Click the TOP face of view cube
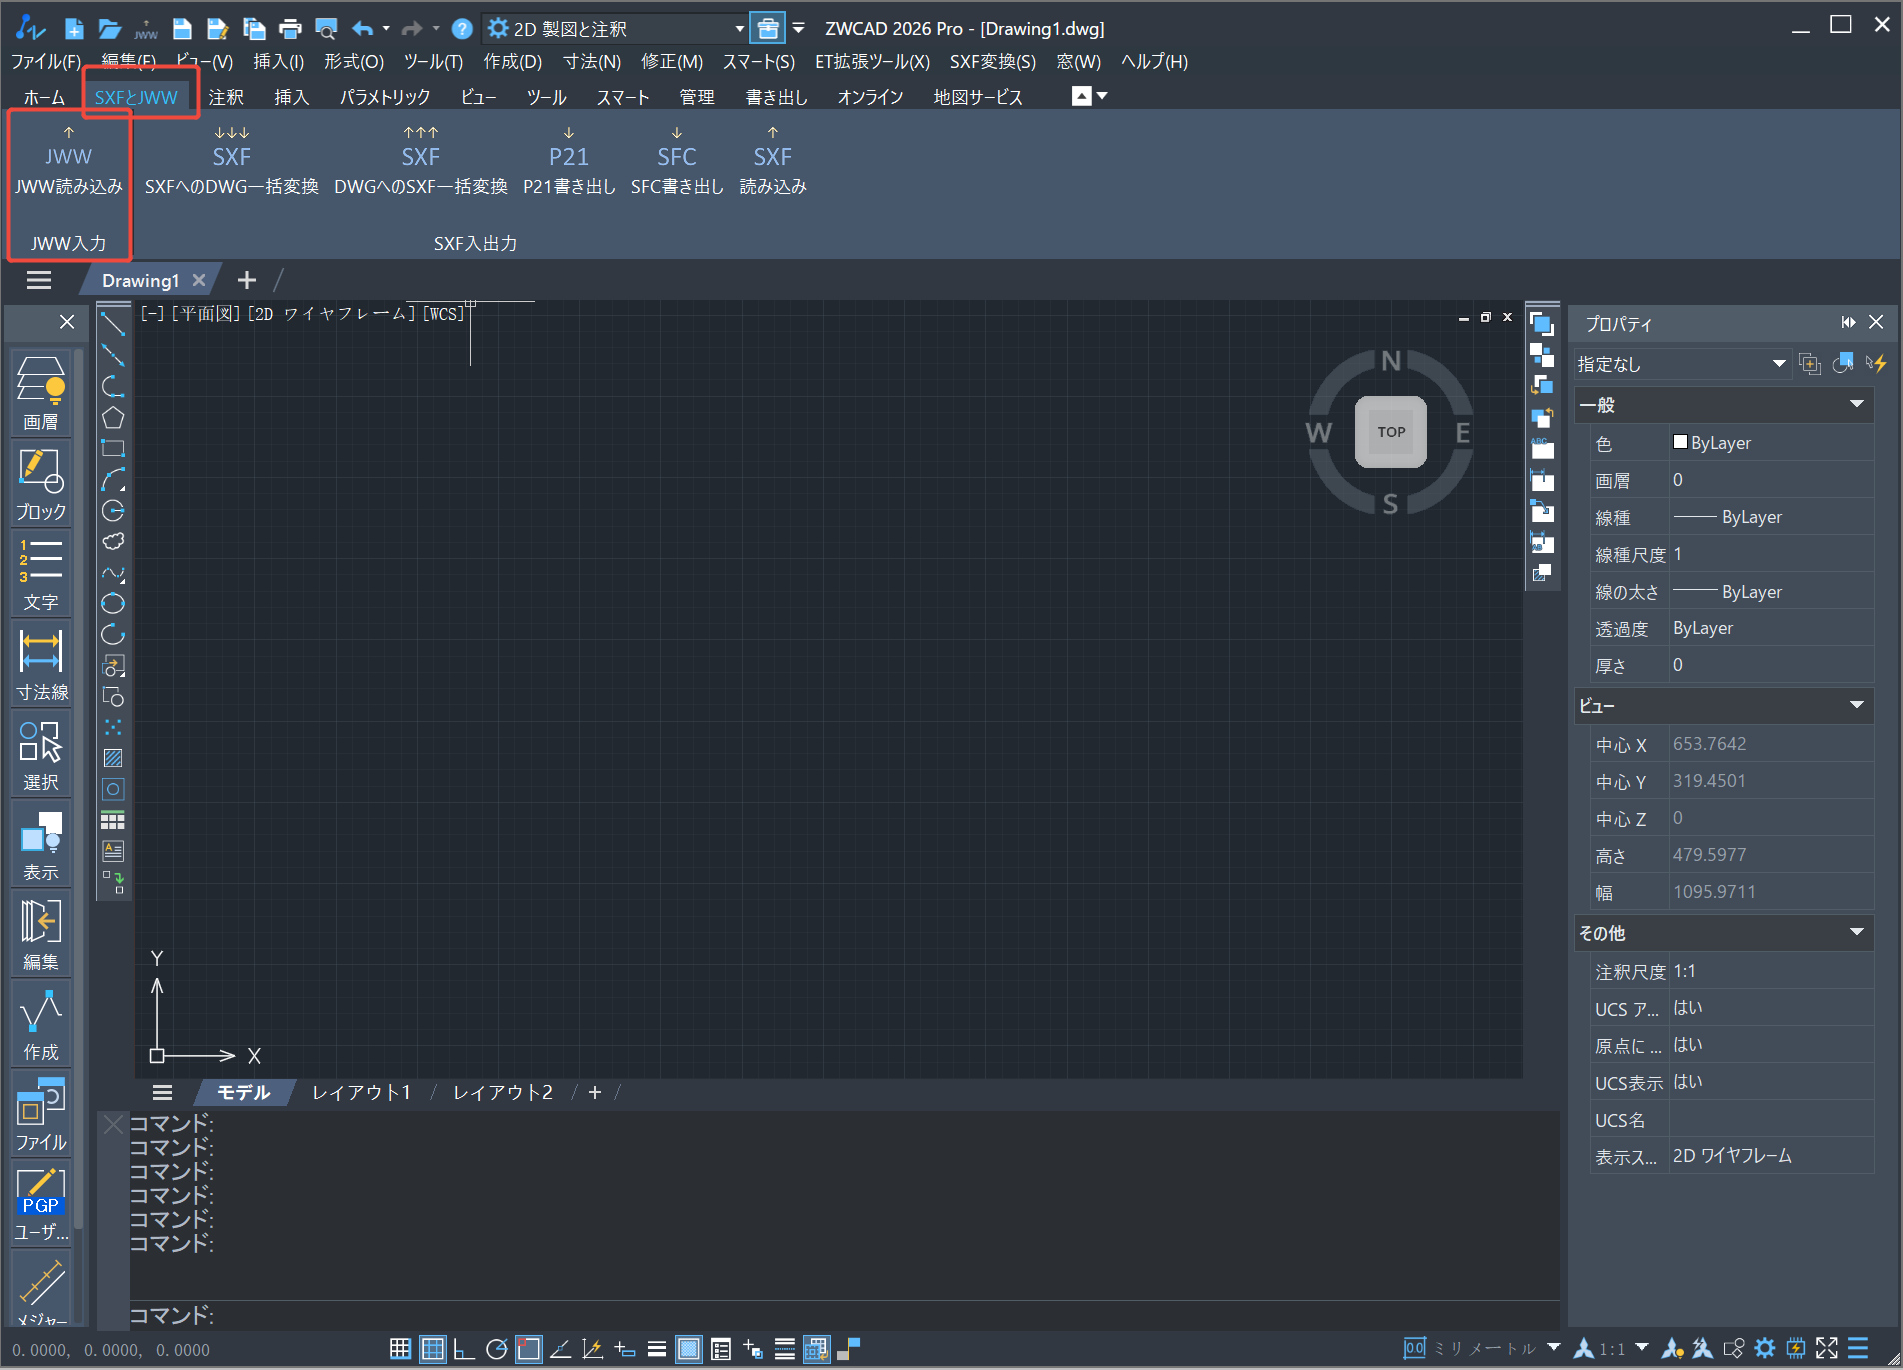 pyautogui.click(x=1391, y=432)
